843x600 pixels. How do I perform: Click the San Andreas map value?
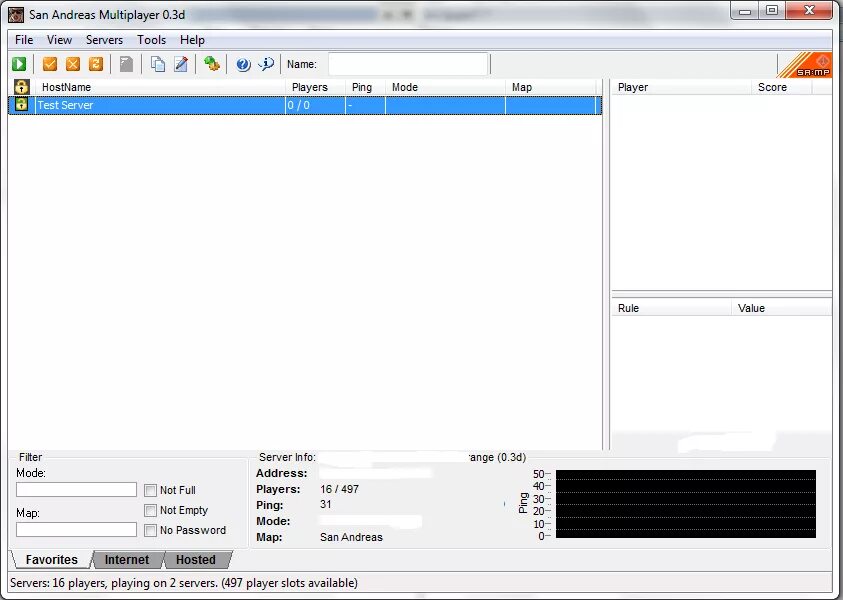click(x=351, y=537)
